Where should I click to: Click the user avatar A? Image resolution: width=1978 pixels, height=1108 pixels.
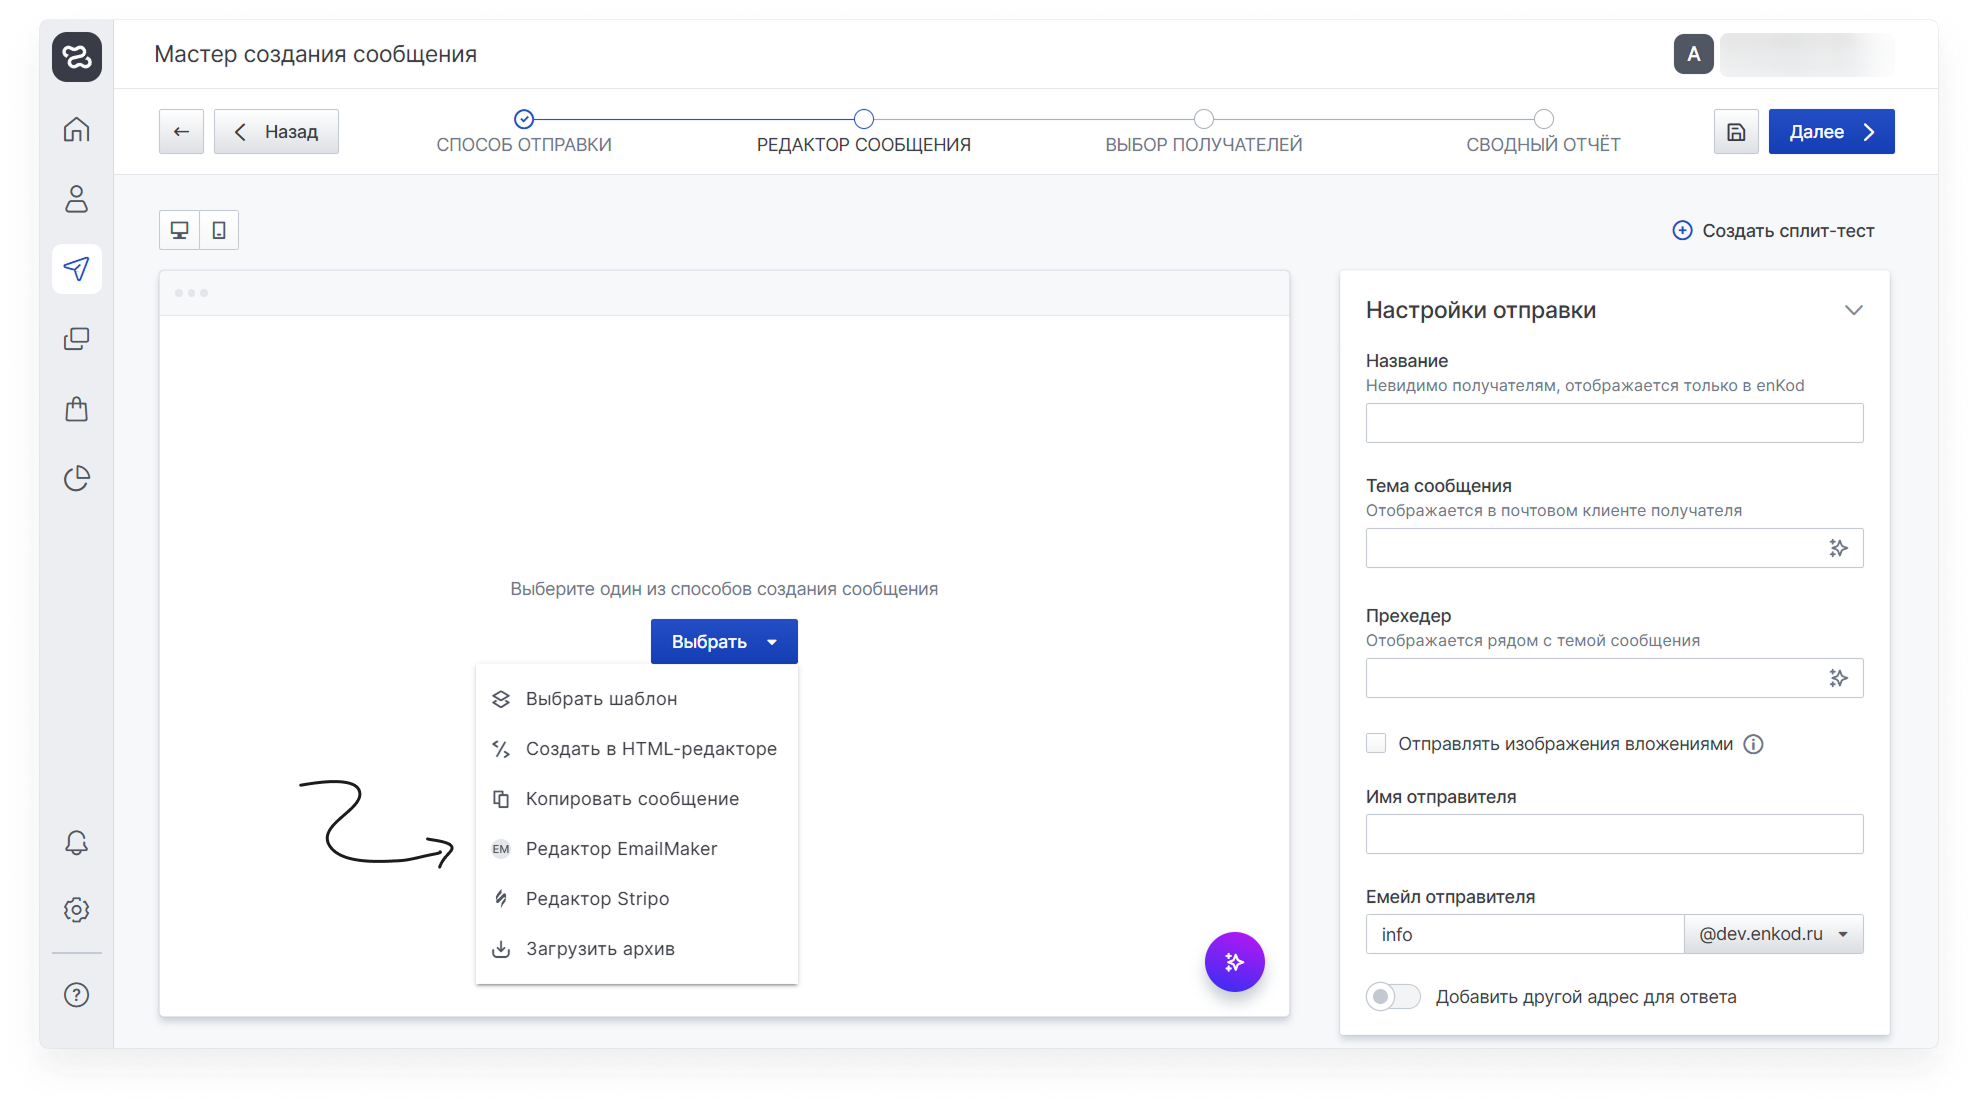click(x=1694, y=54)
